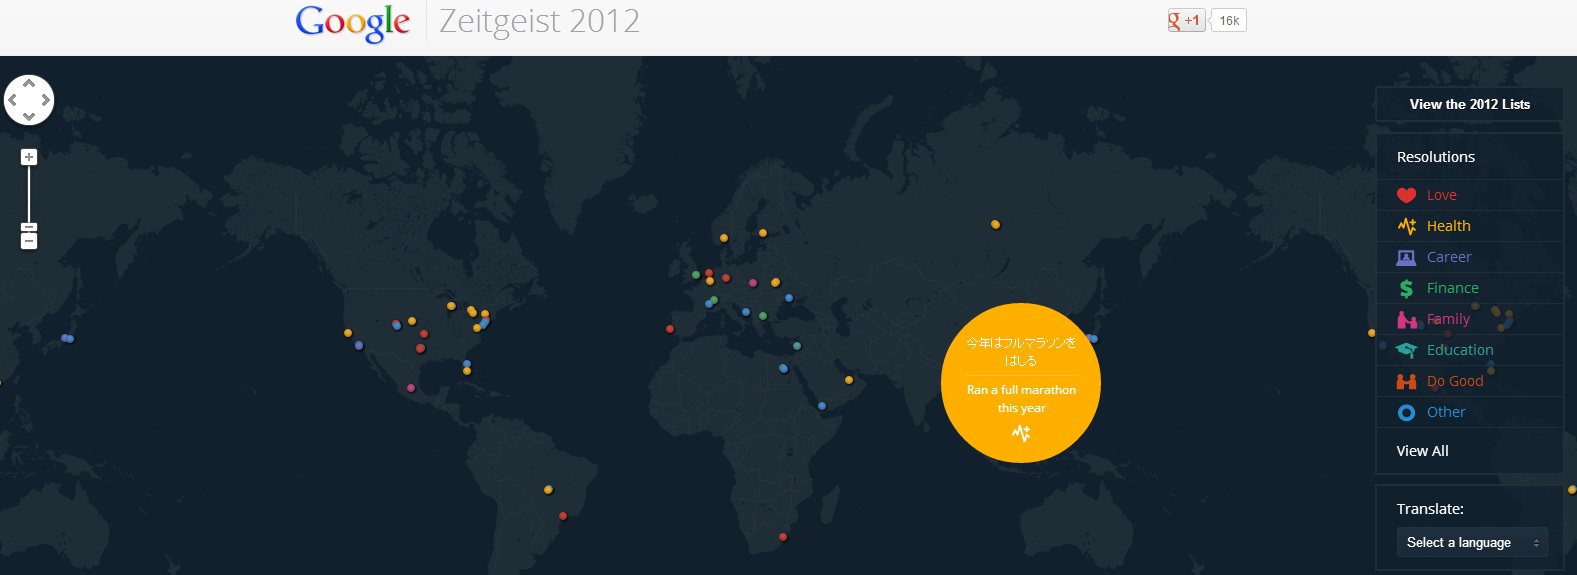Click the Do Good binoculars icon
1577x575 pixels.
[1406, 382]
